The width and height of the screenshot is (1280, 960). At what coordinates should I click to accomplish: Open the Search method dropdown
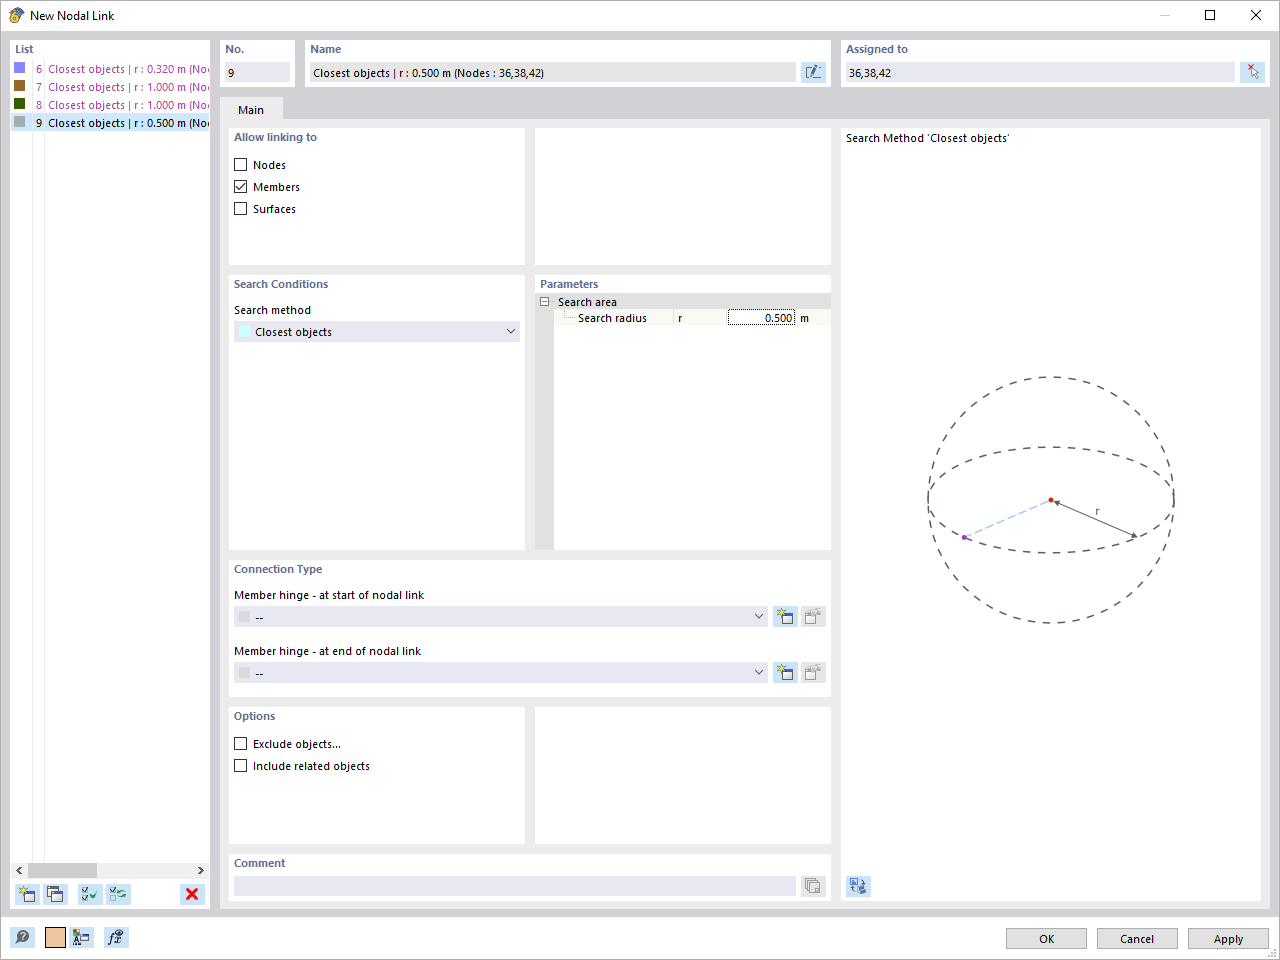coord(511,331)
